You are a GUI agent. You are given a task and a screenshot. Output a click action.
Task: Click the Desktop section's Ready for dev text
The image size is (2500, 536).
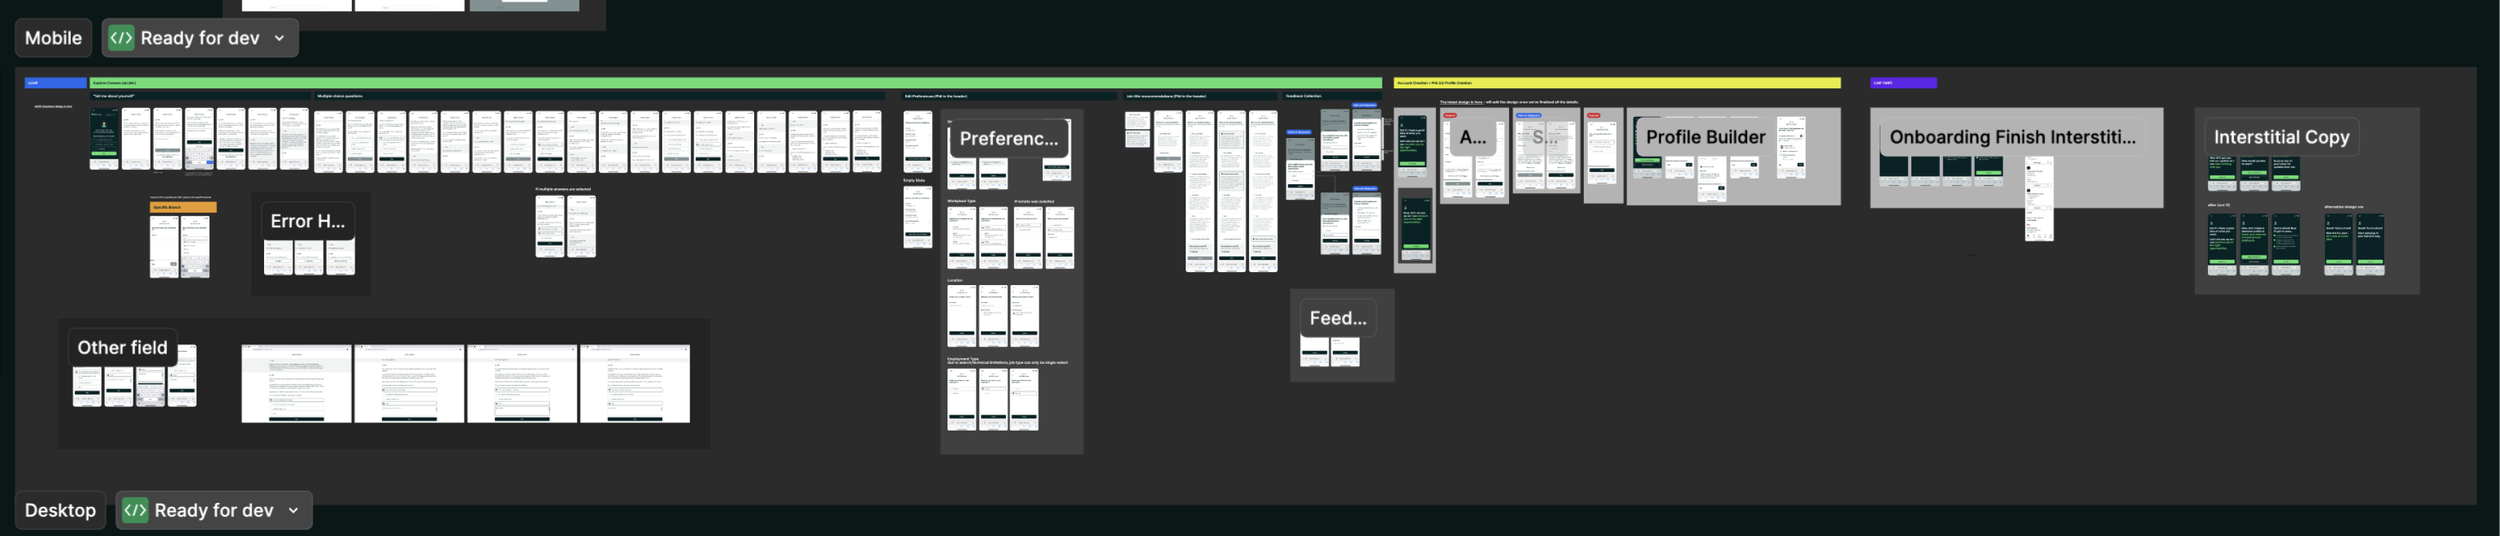(x=214, y=510)
